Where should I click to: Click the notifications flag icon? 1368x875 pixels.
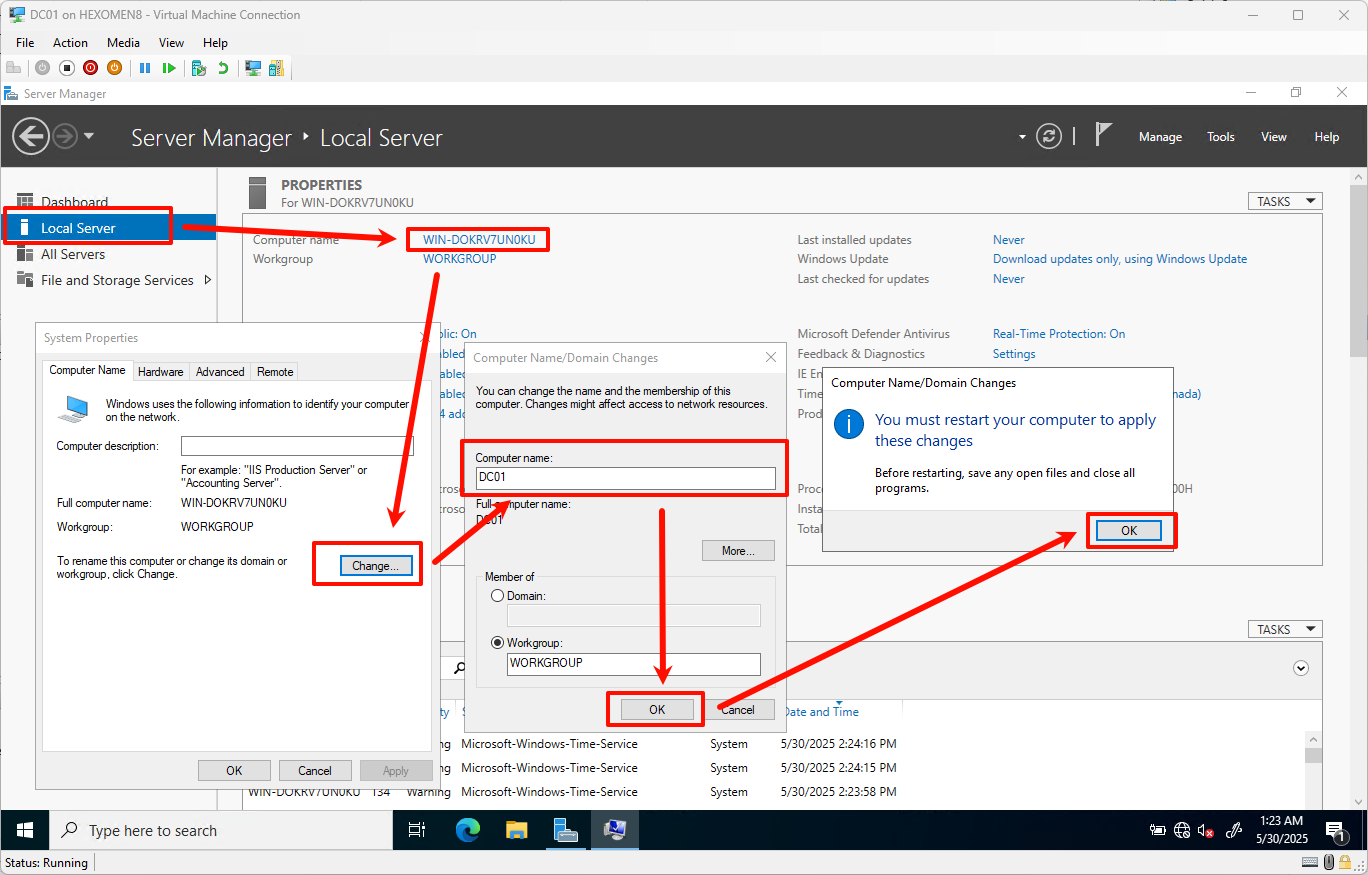[1103, 135]
